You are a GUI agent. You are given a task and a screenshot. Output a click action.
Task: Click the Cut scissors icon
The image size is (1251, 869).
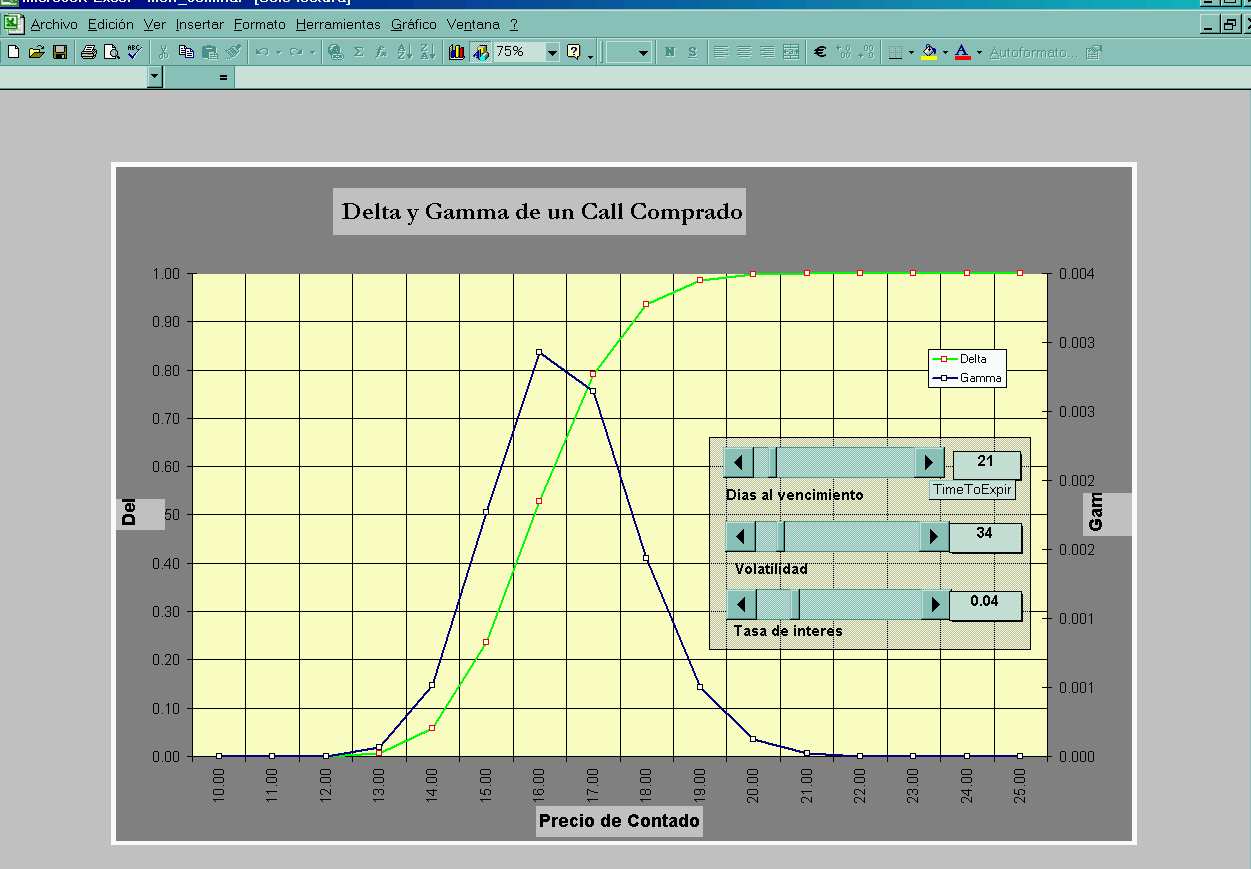point(163,52)
